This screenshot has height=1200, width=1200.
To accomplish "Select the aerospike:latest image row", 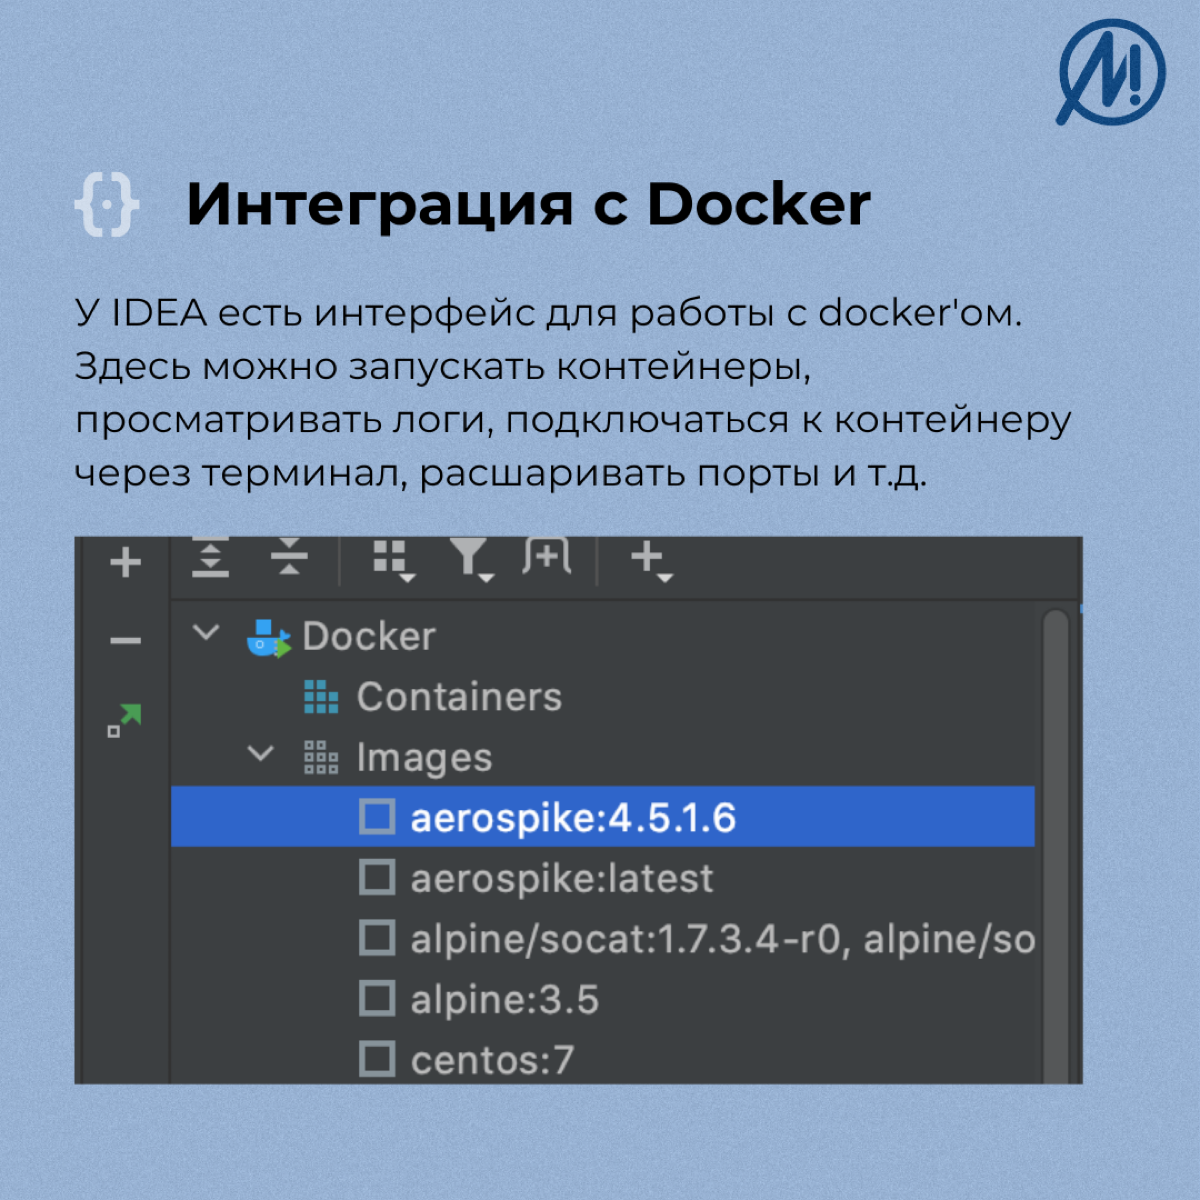I will click(603, 878).
